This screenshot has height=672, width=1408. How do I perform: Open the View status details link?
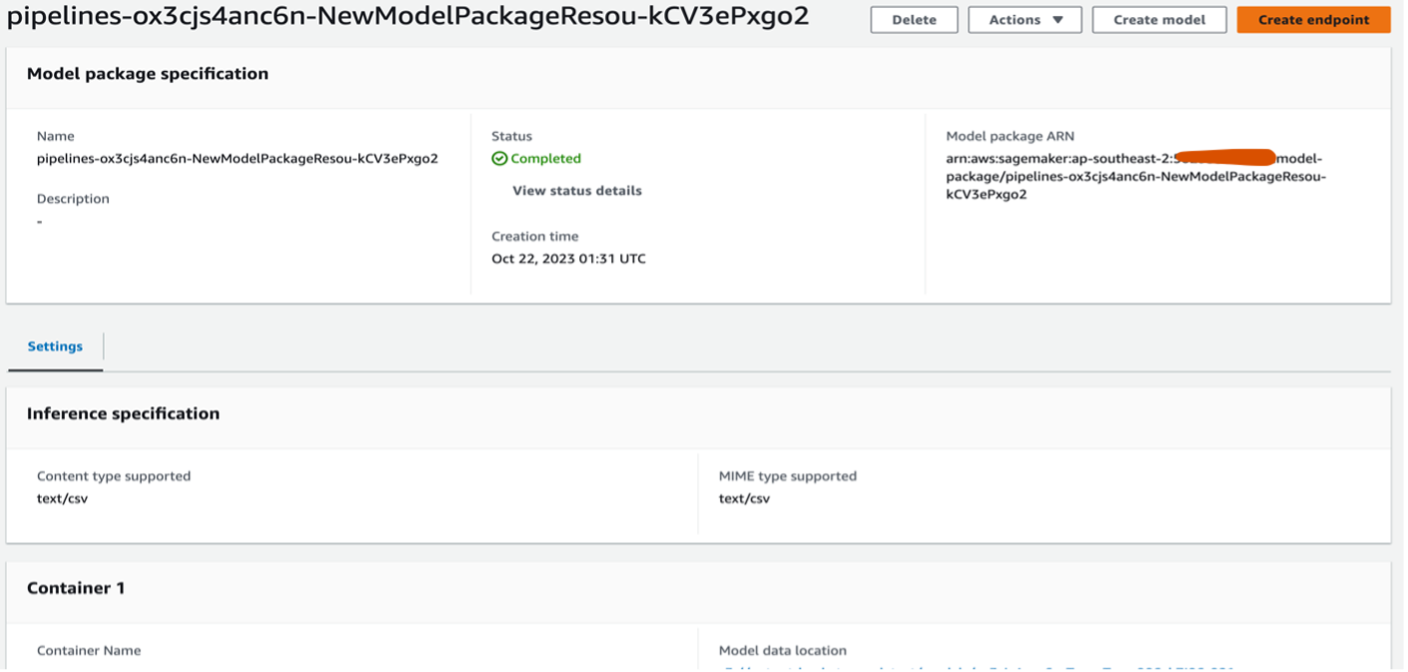click(577, 191)
